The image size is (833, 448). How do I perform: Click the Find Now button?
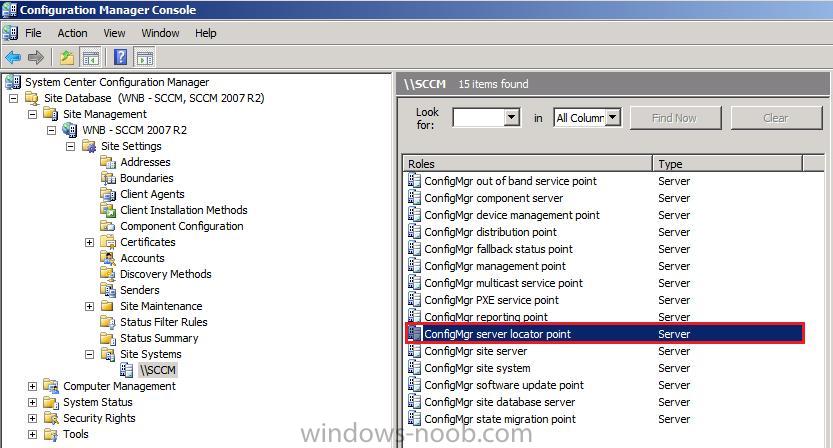675,118
